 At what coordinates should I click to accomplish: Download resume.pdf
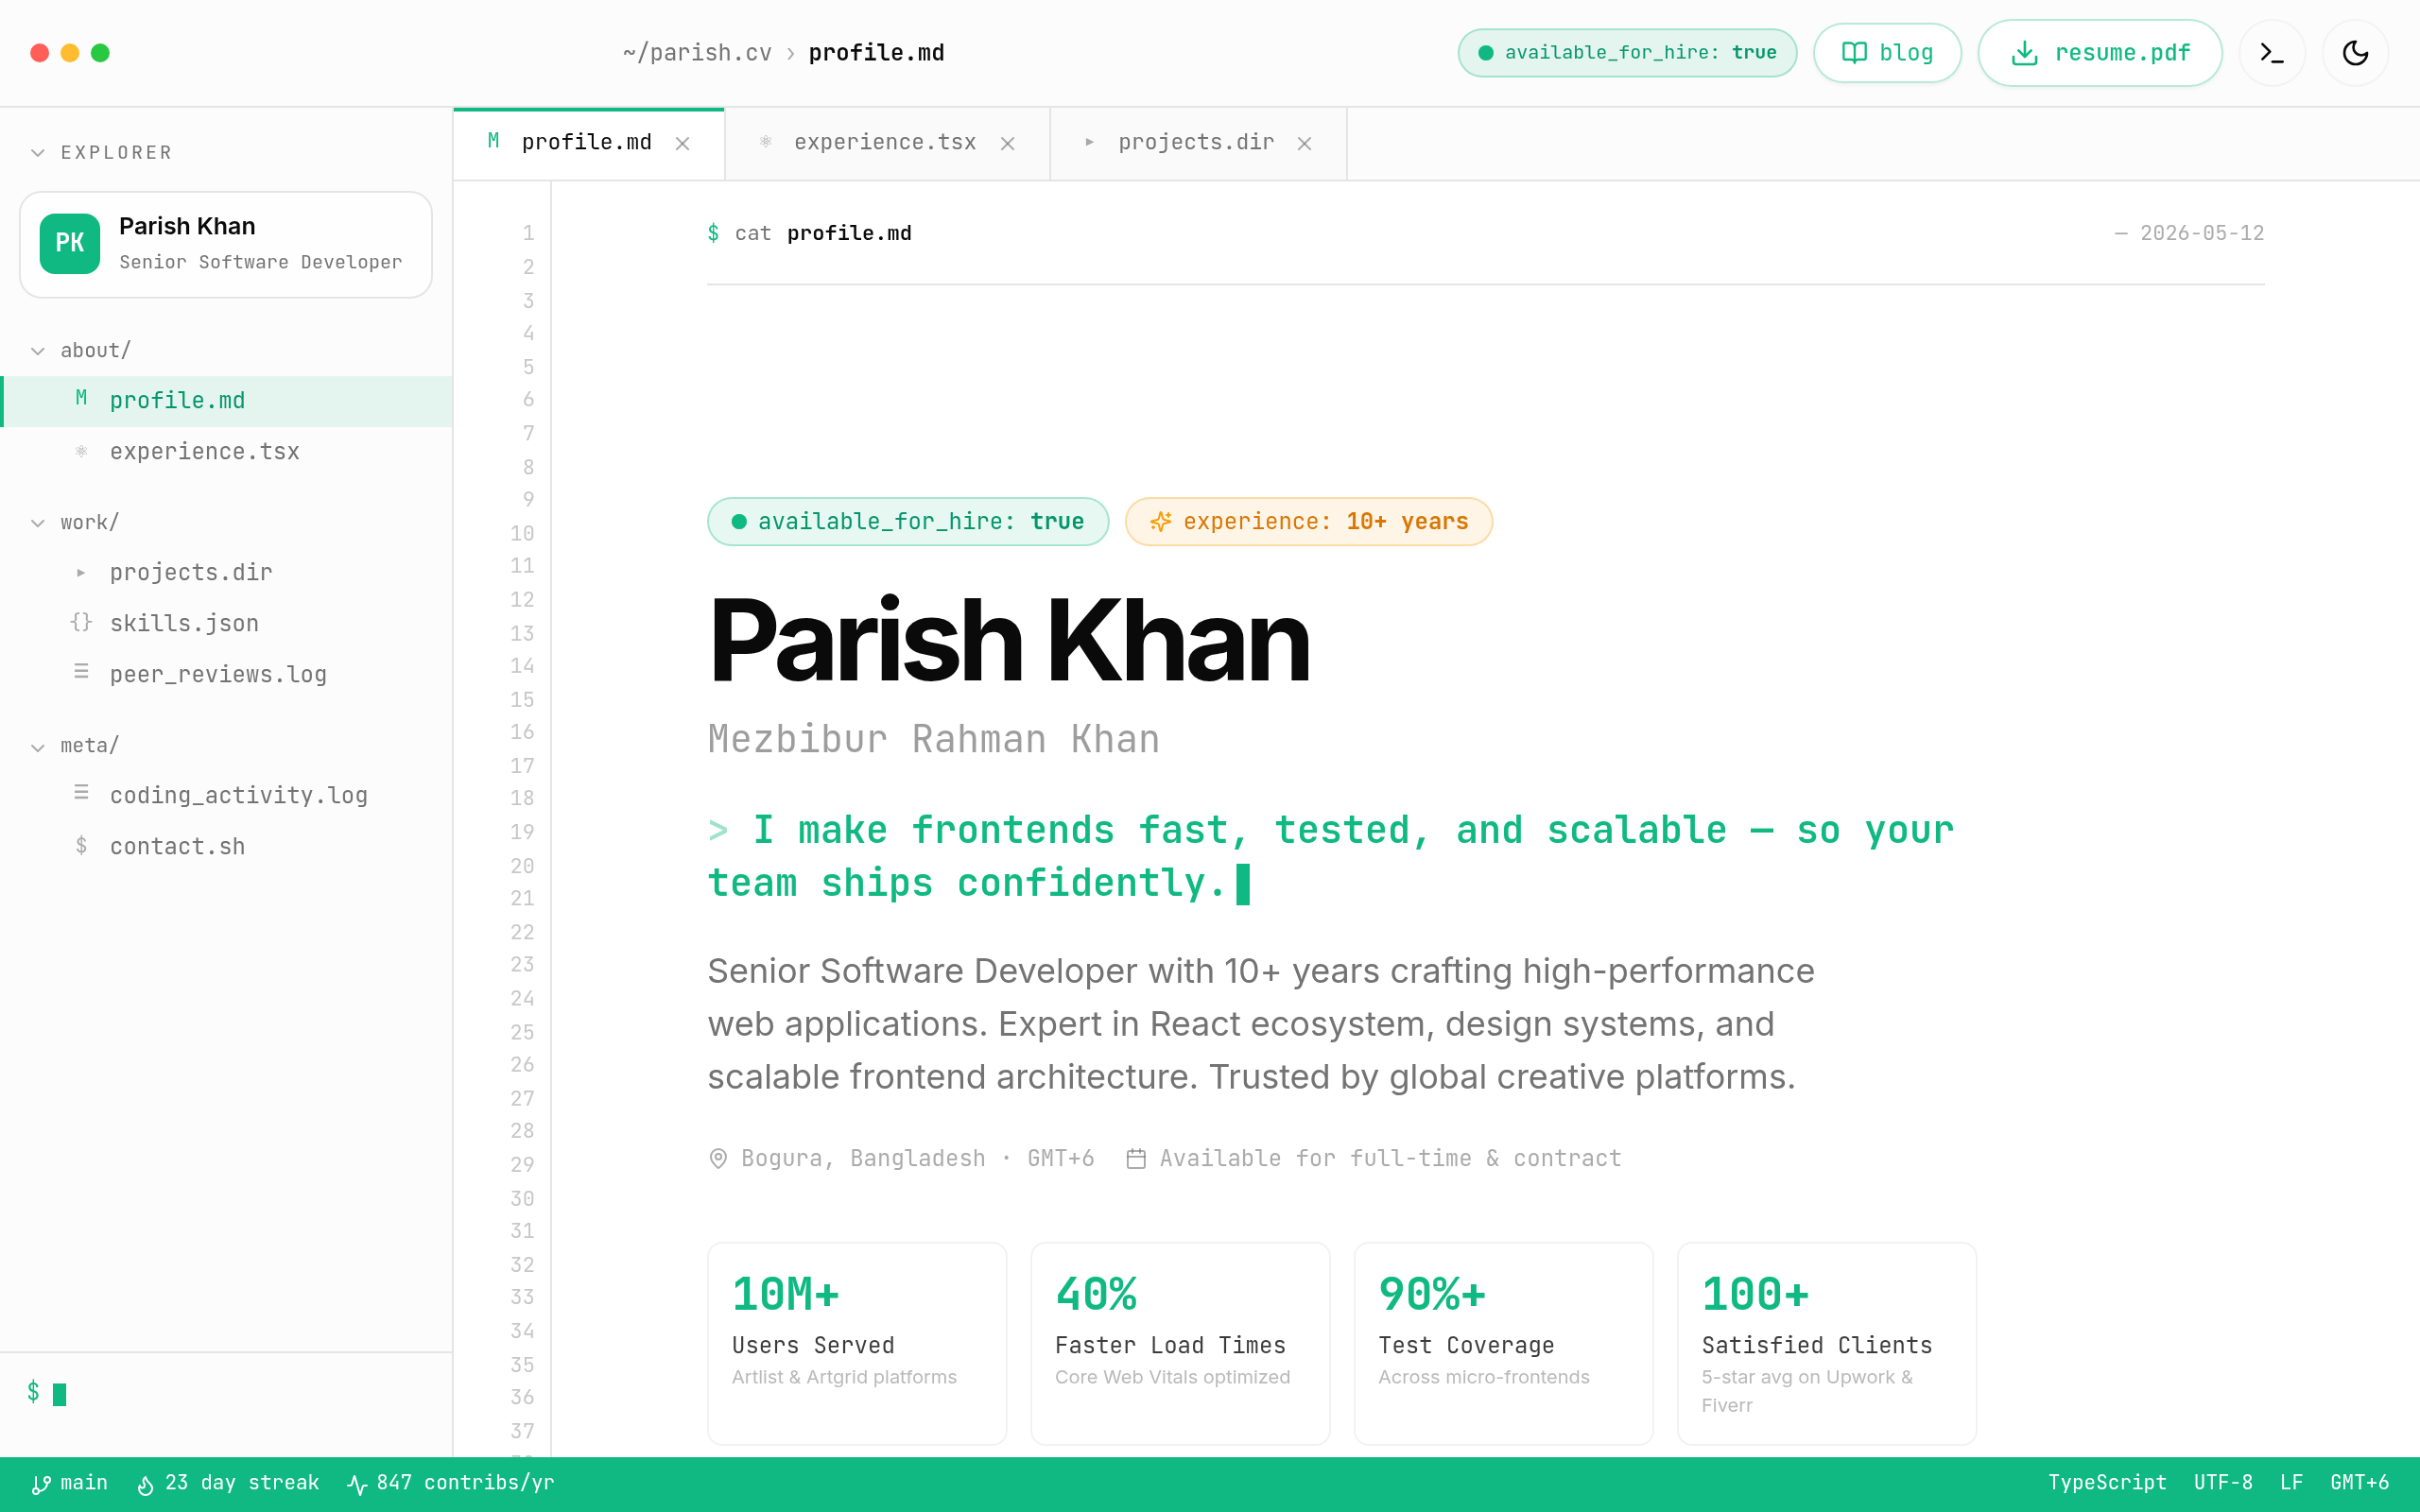click(2100, 53)
